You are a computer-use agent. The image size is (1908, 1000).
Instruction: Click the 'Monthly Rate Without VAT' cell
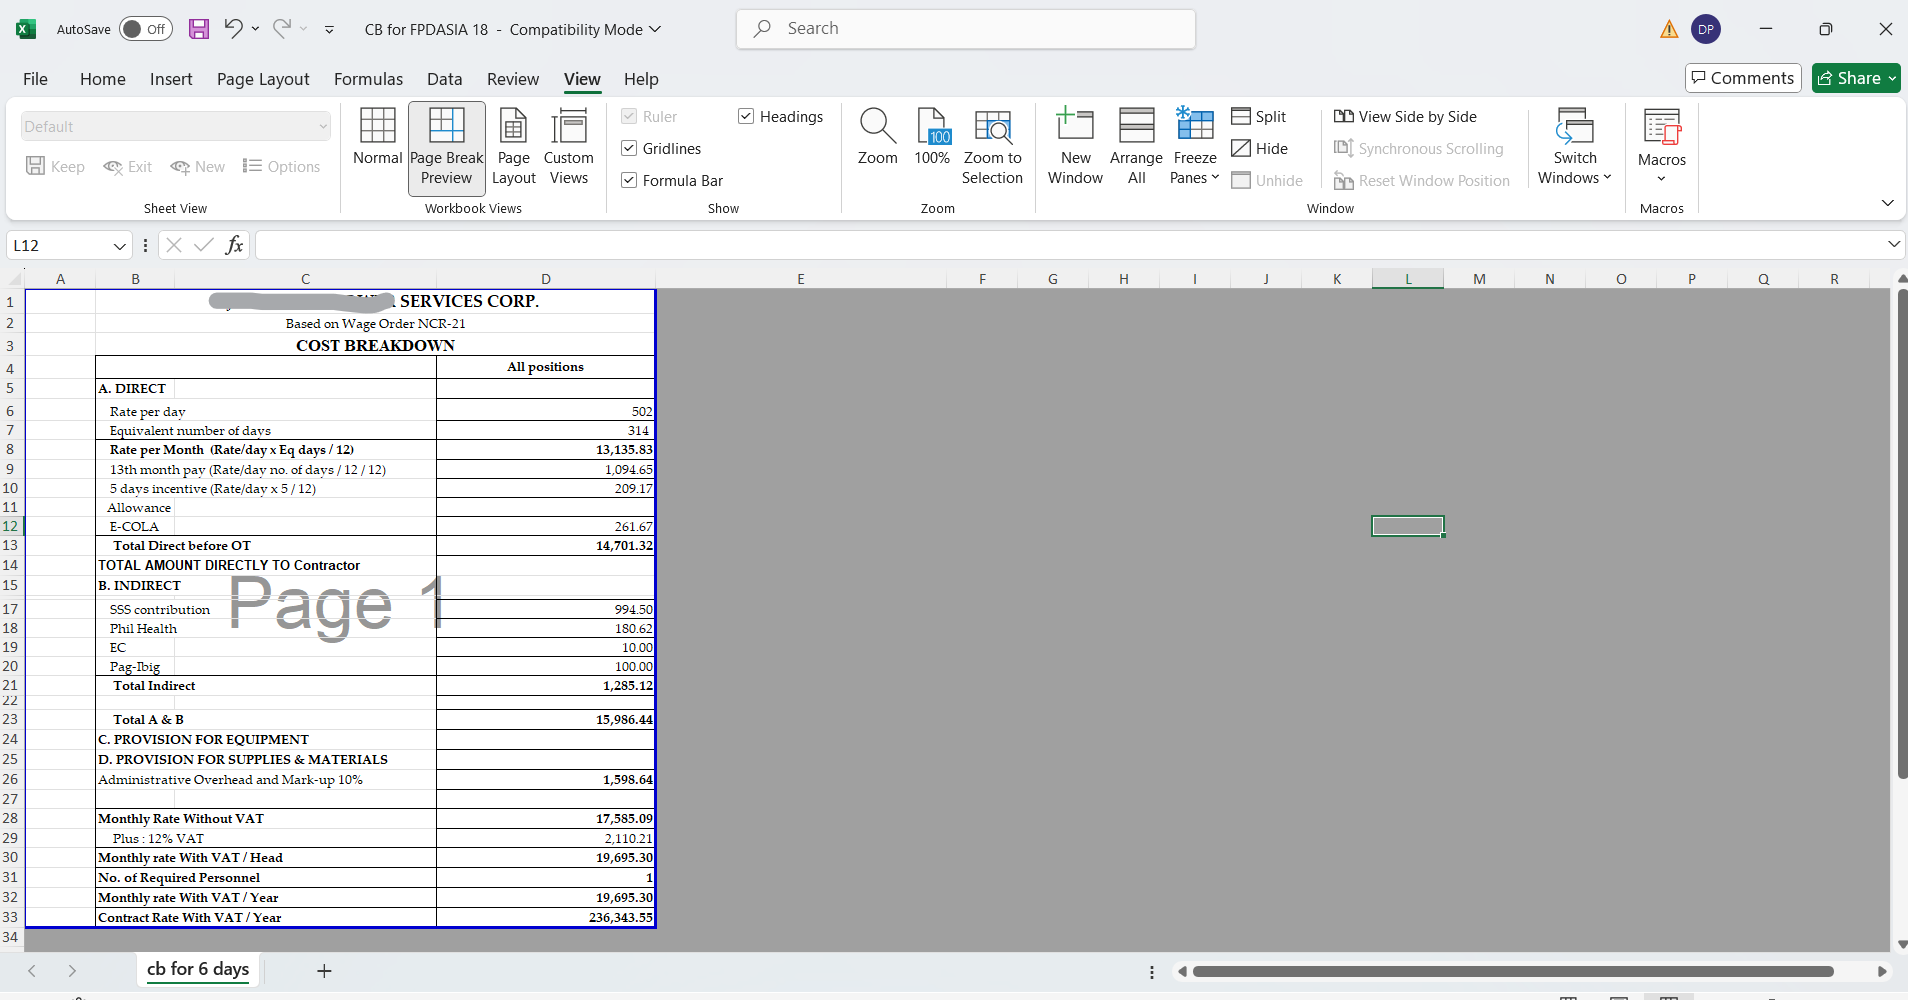266,818
